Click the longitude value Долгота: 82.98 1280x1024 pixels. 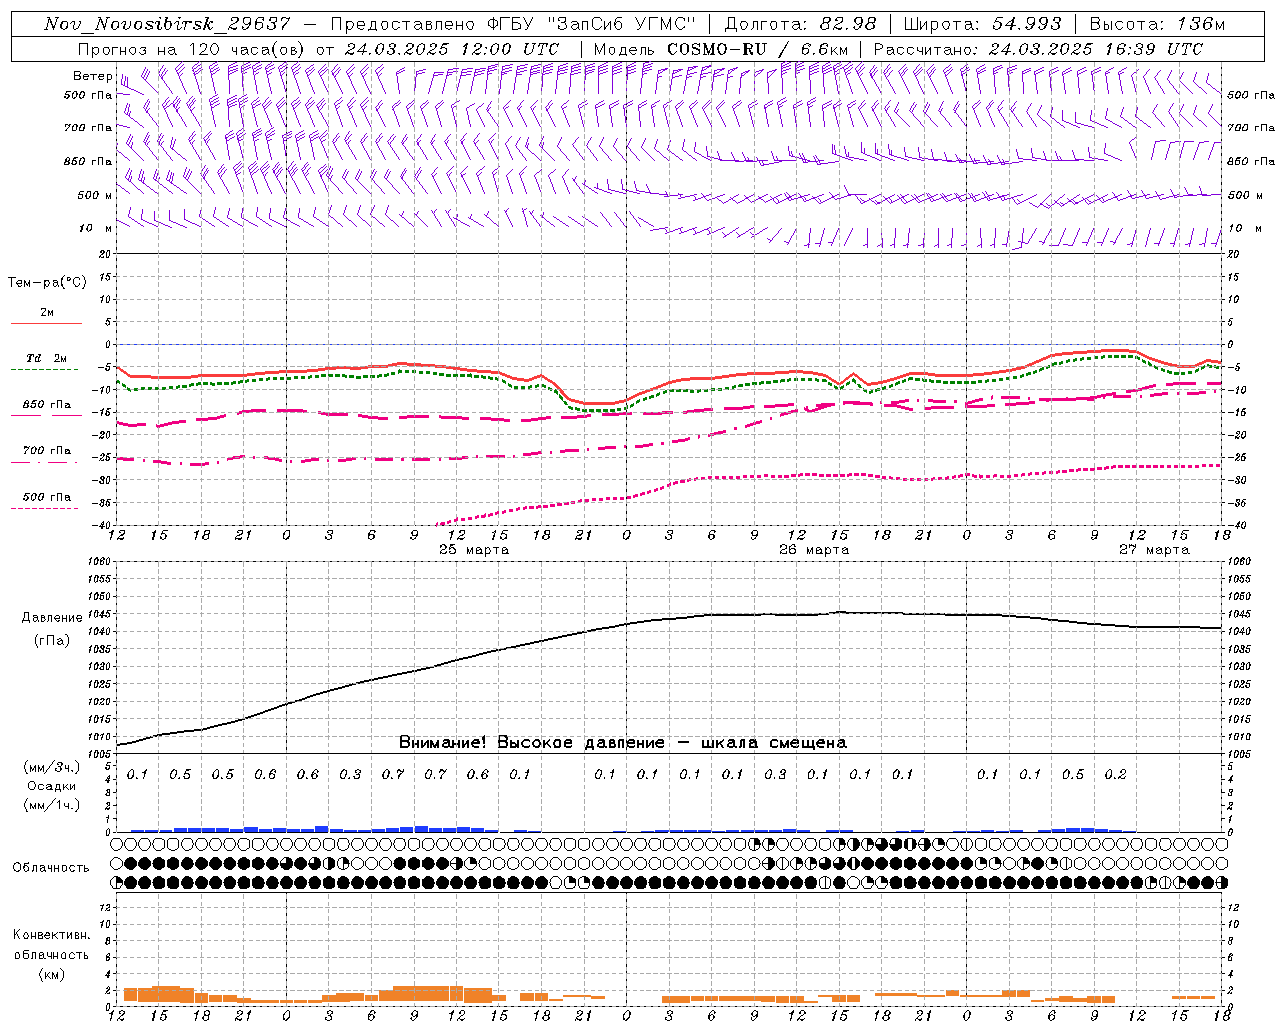(x=800, y=24)
